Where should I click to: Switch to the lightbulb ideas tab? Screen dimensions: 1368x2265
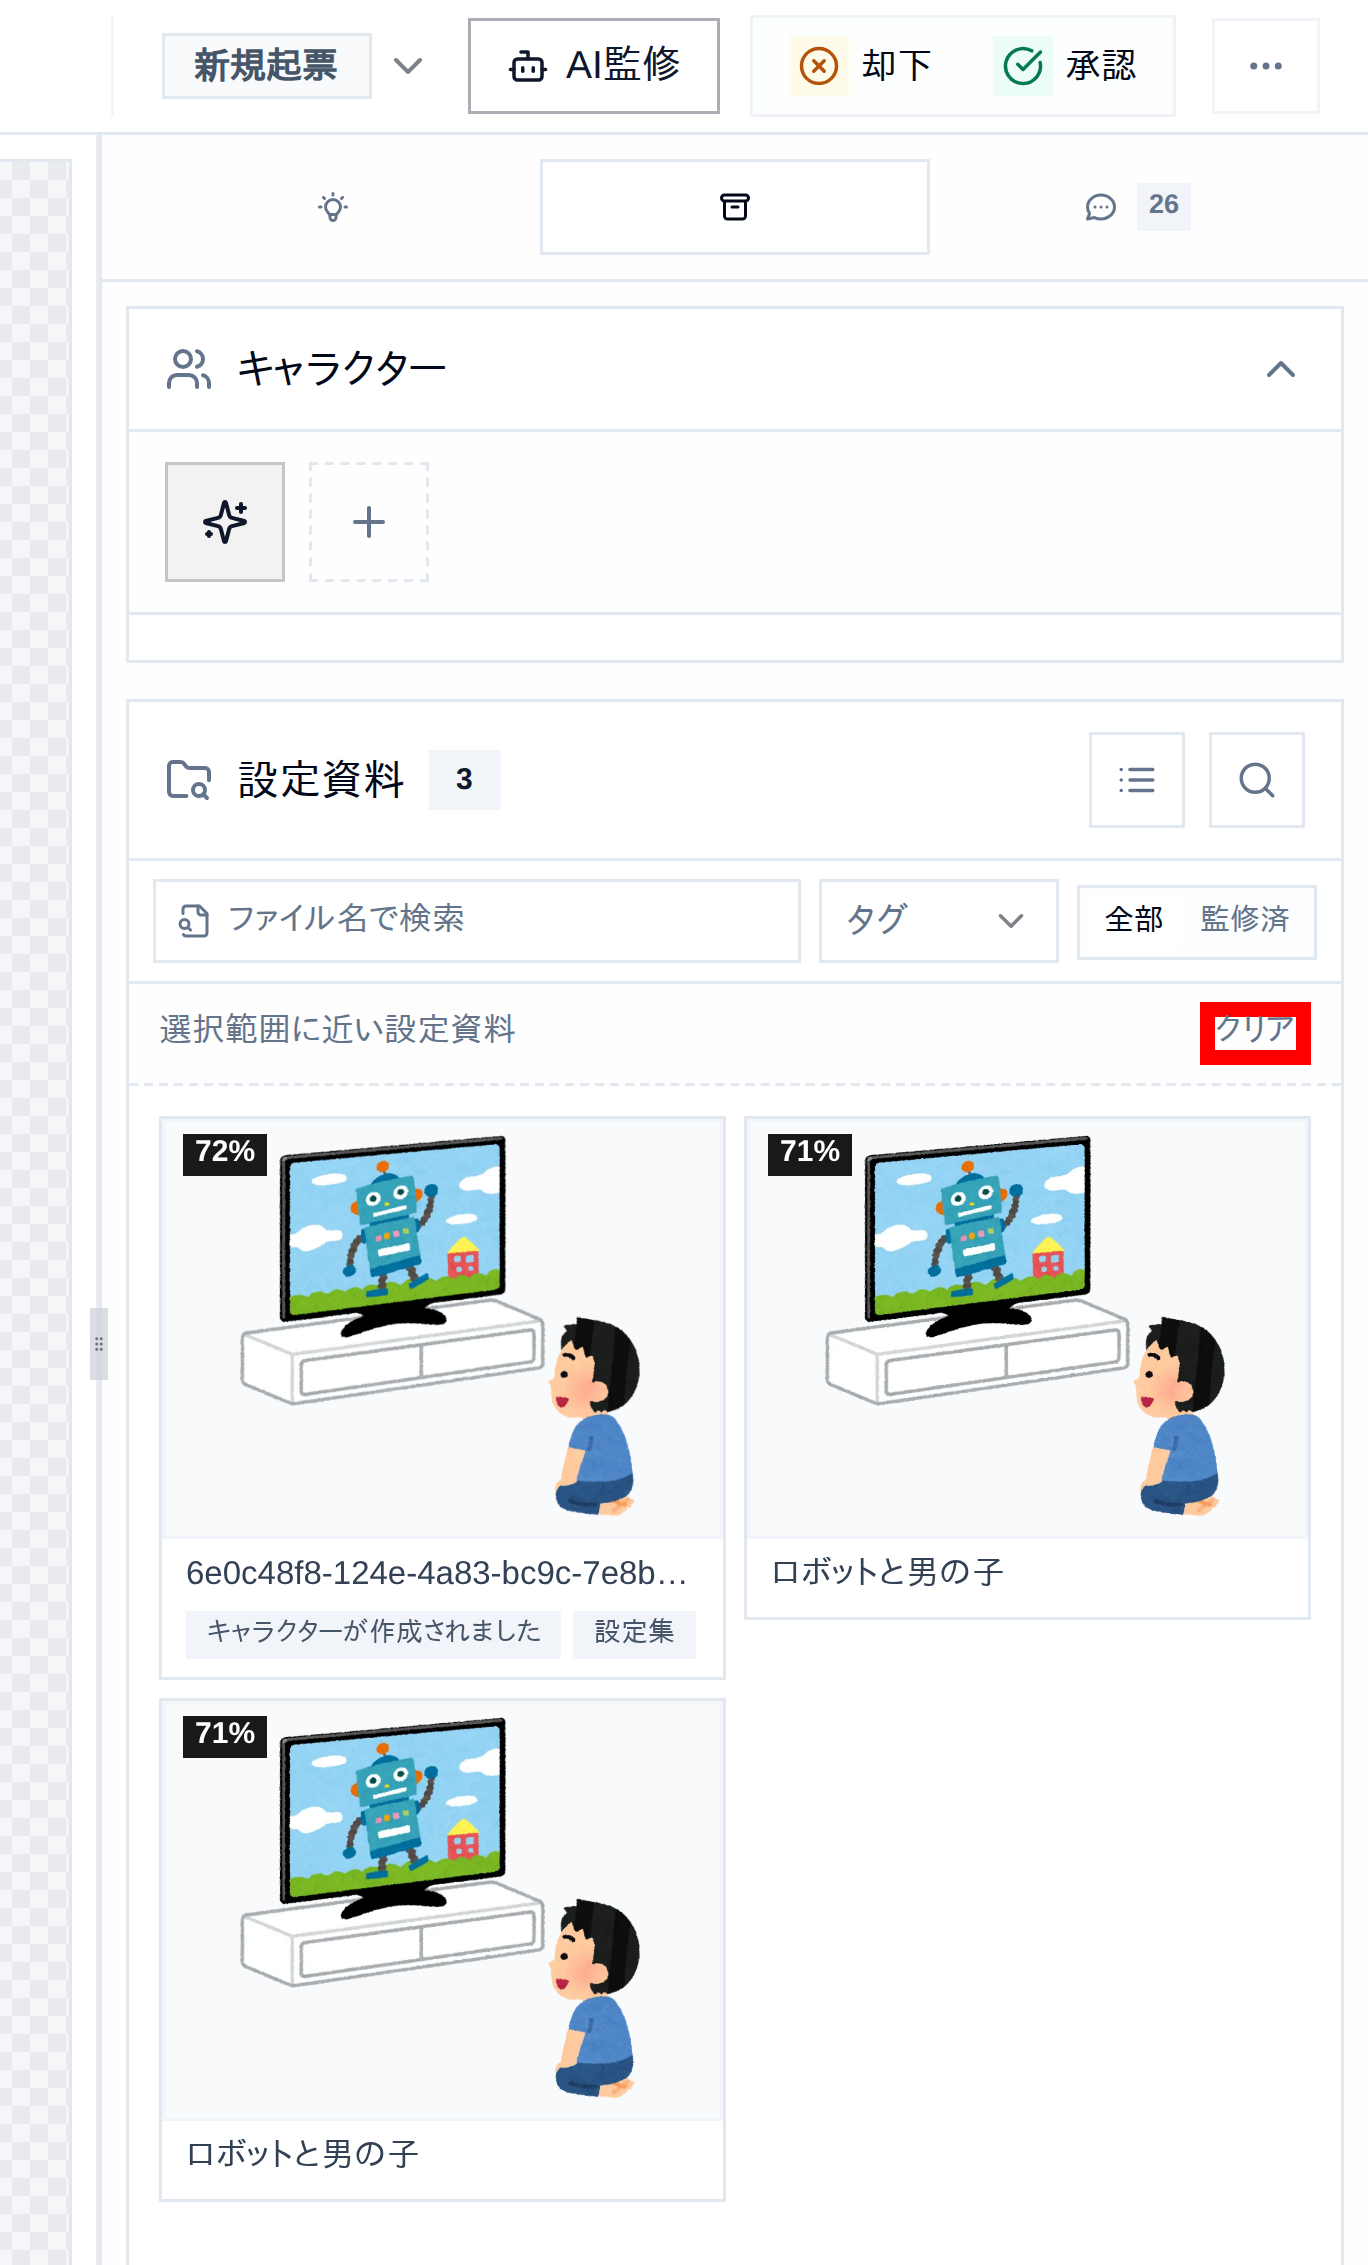pos(333,207)
